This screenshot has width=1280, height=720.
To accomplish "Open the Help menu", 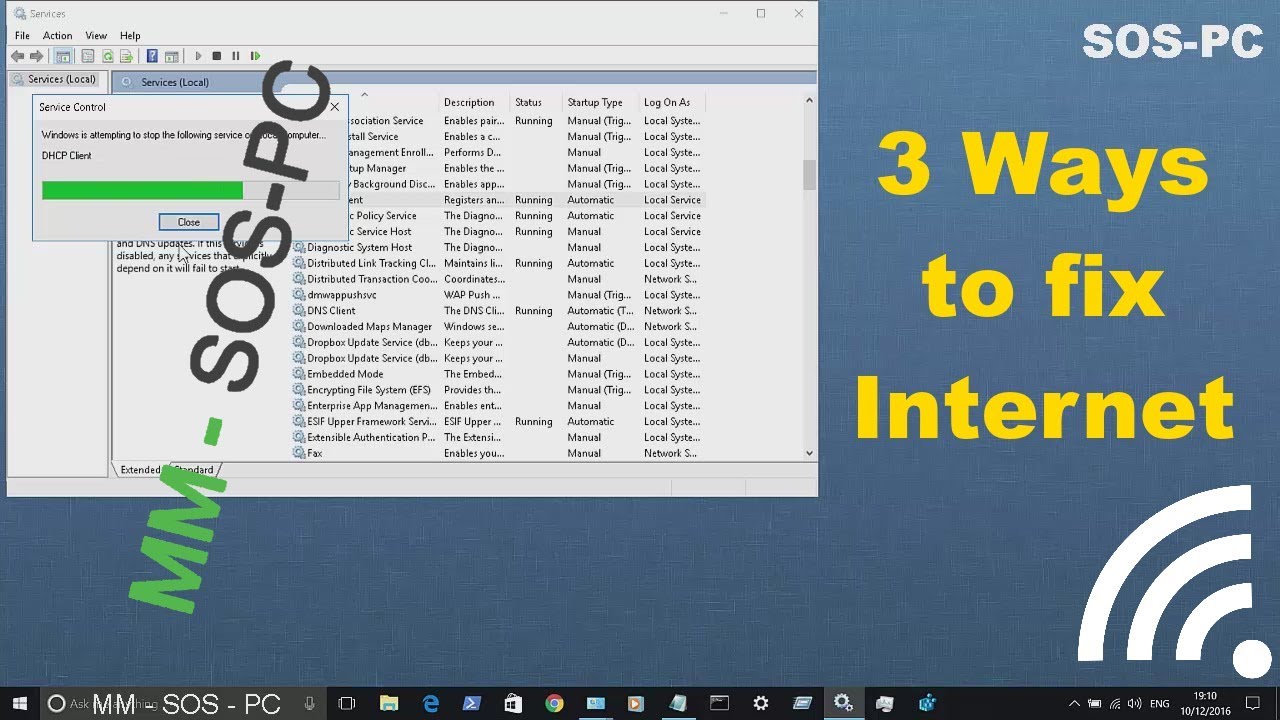I will pyautogui.click(x=130, y=35).
